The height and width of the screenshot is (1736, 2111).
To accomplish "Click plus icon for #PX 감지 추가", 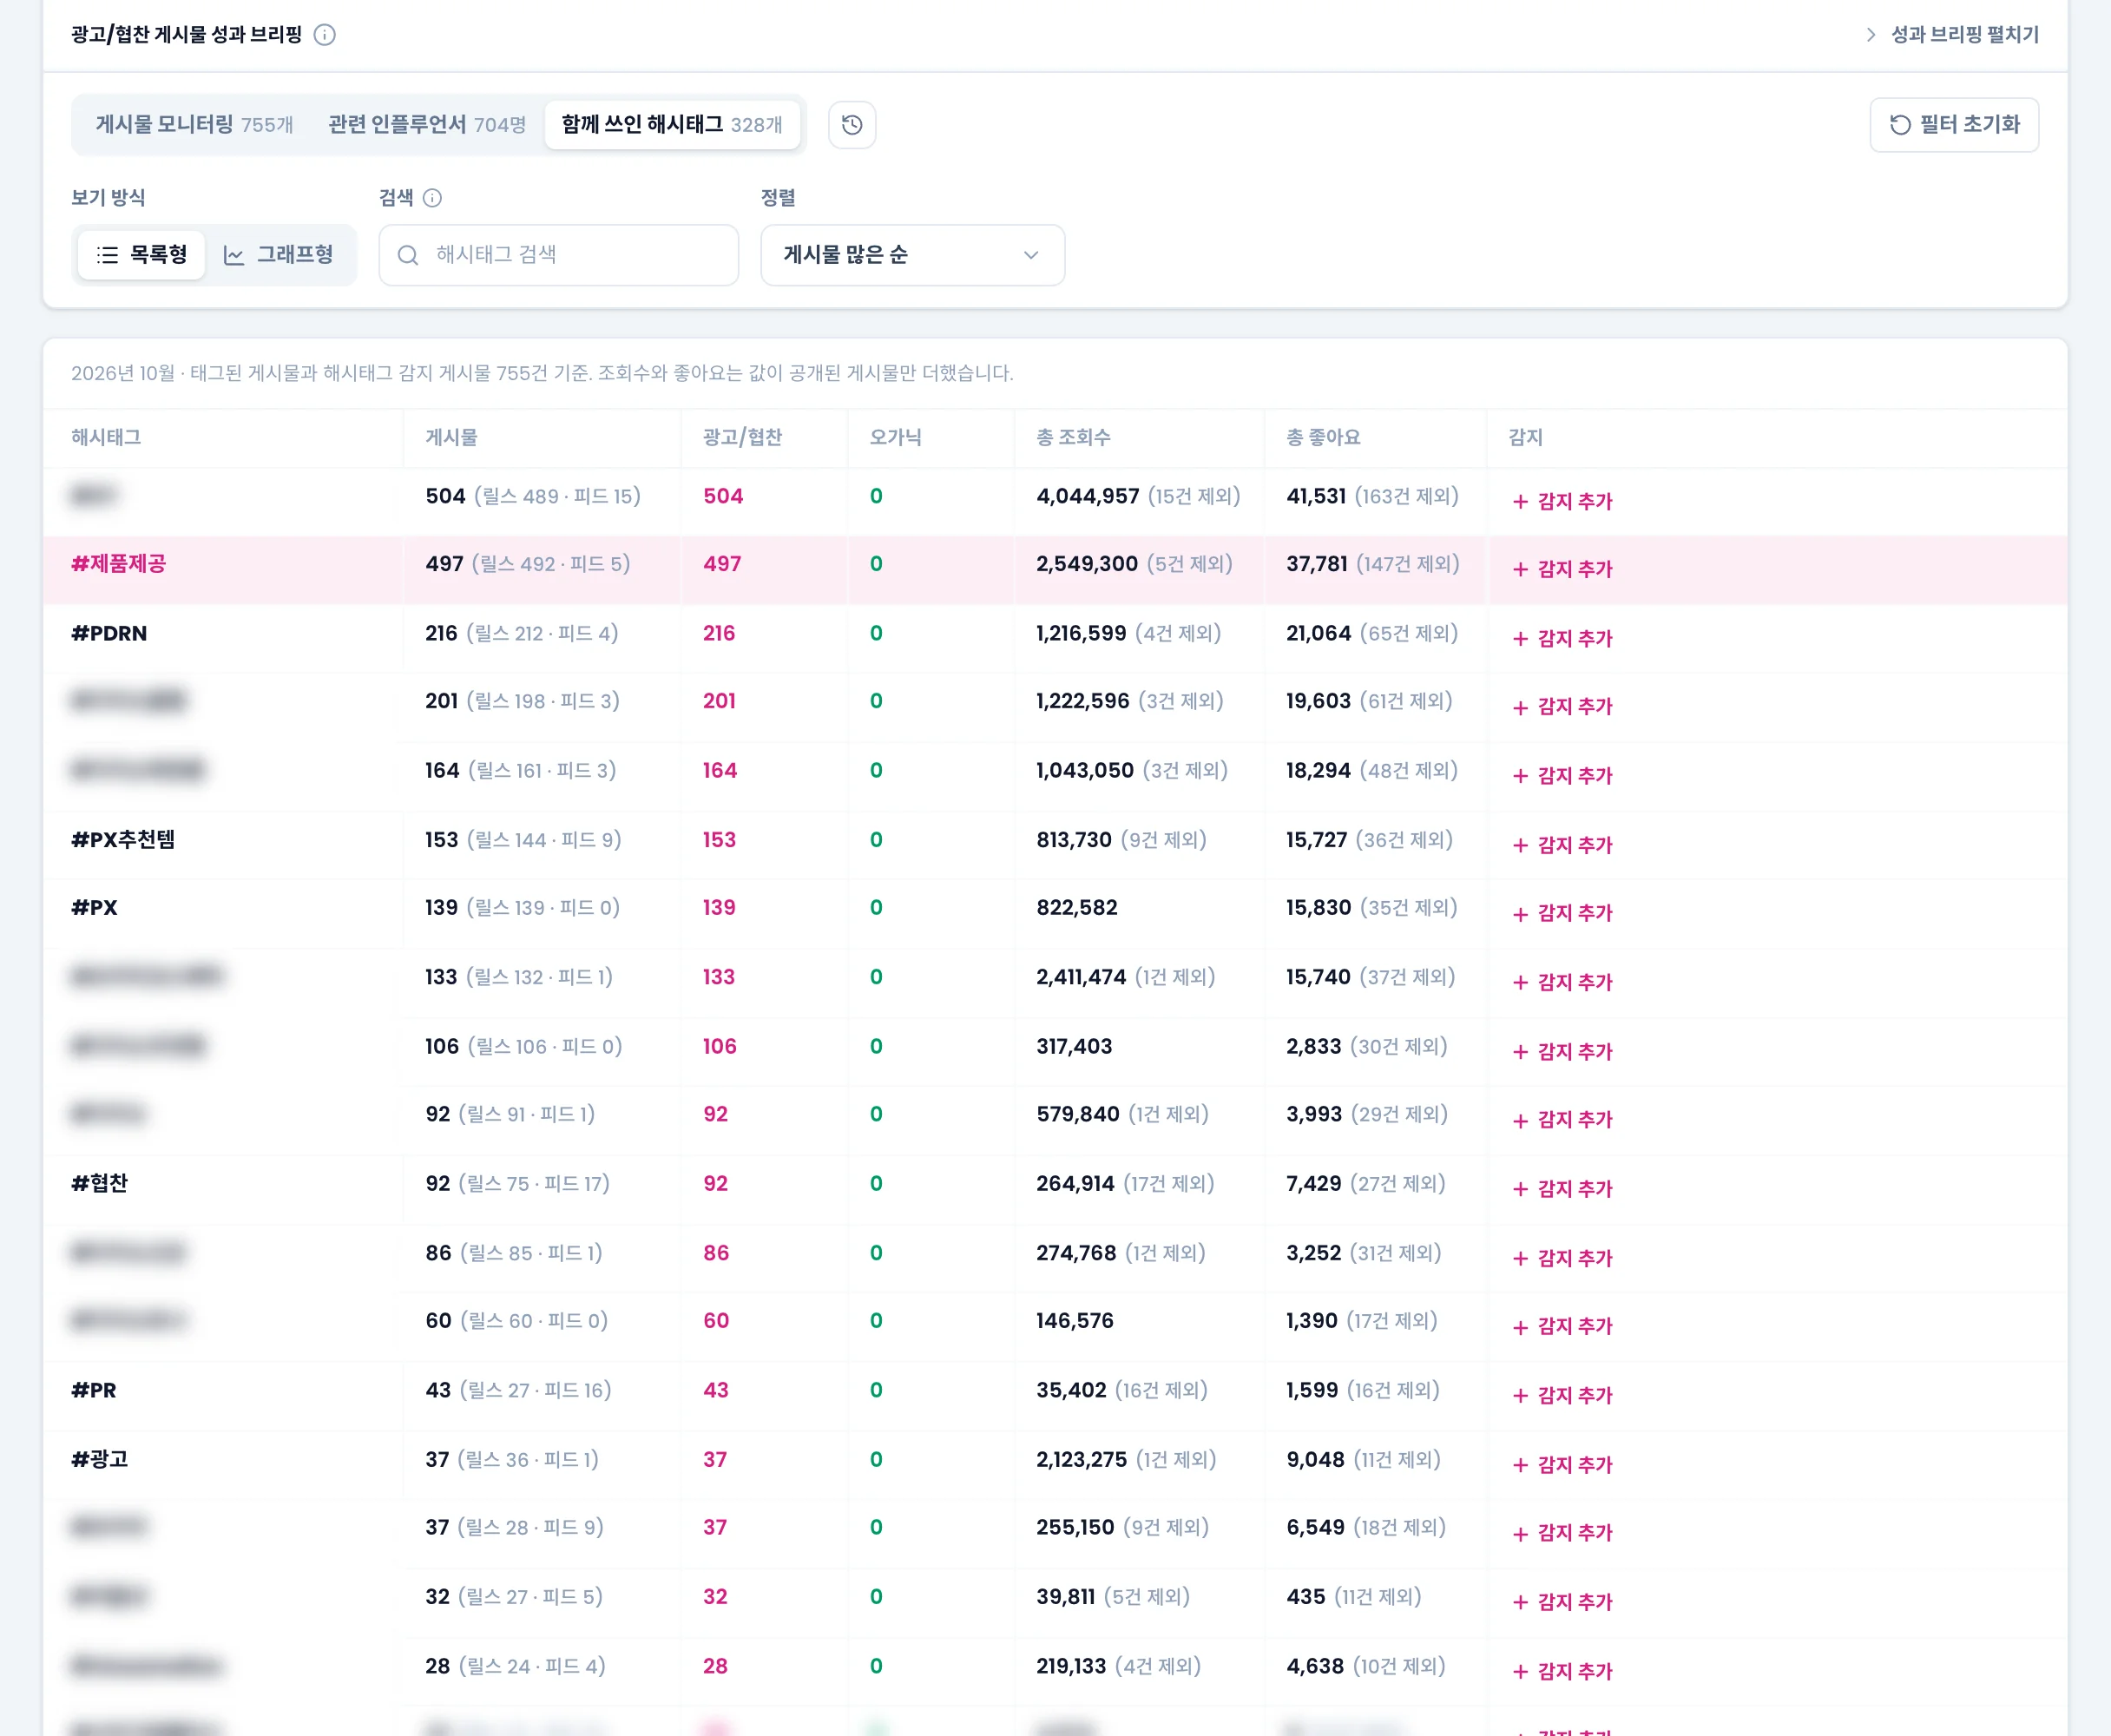I will tap(1520, 914).
